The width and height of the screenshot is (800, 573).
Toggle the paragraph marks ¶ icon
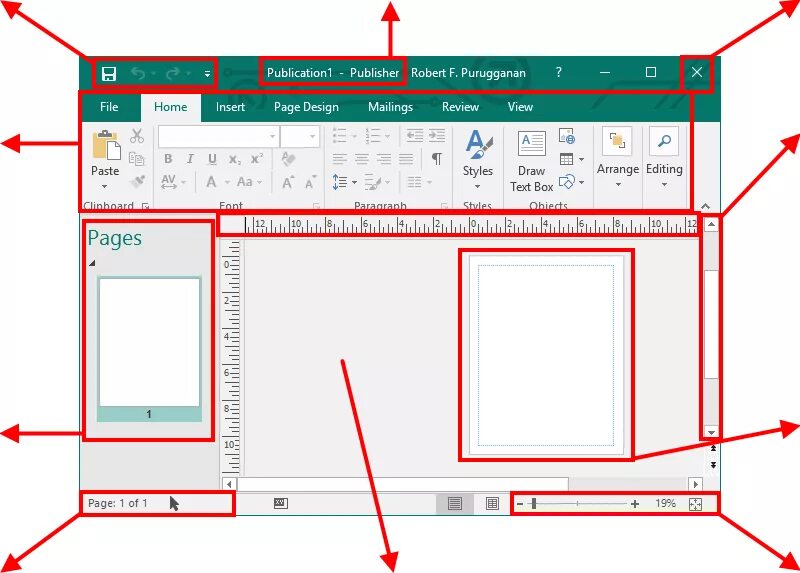point(437,159)
